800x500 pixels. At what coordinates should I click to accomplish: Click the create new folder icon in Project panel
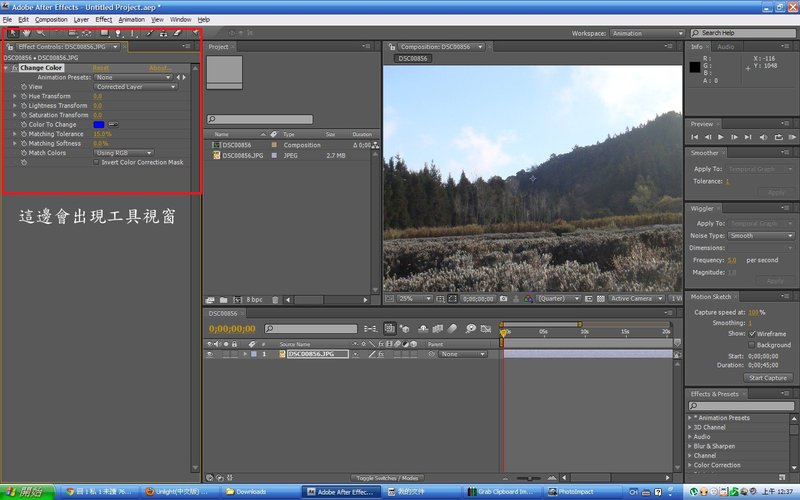[222, 299]
